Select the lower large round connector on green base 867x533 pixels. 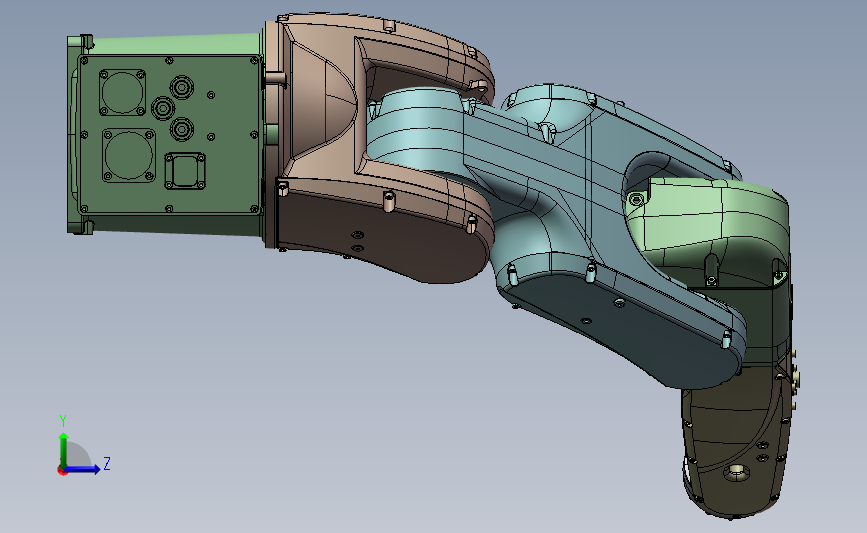129,155
